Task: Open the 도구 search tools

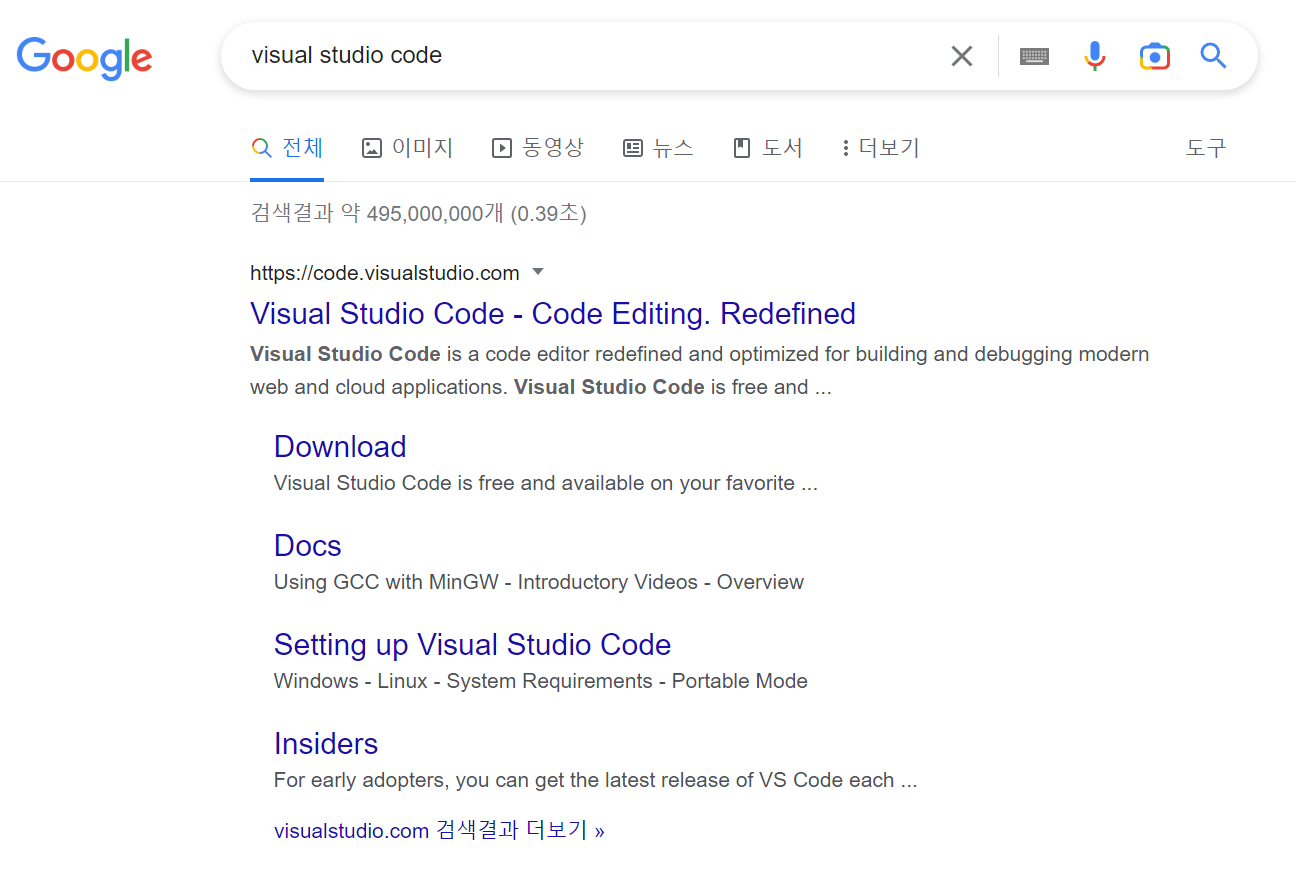Action: coord(1205,148)
